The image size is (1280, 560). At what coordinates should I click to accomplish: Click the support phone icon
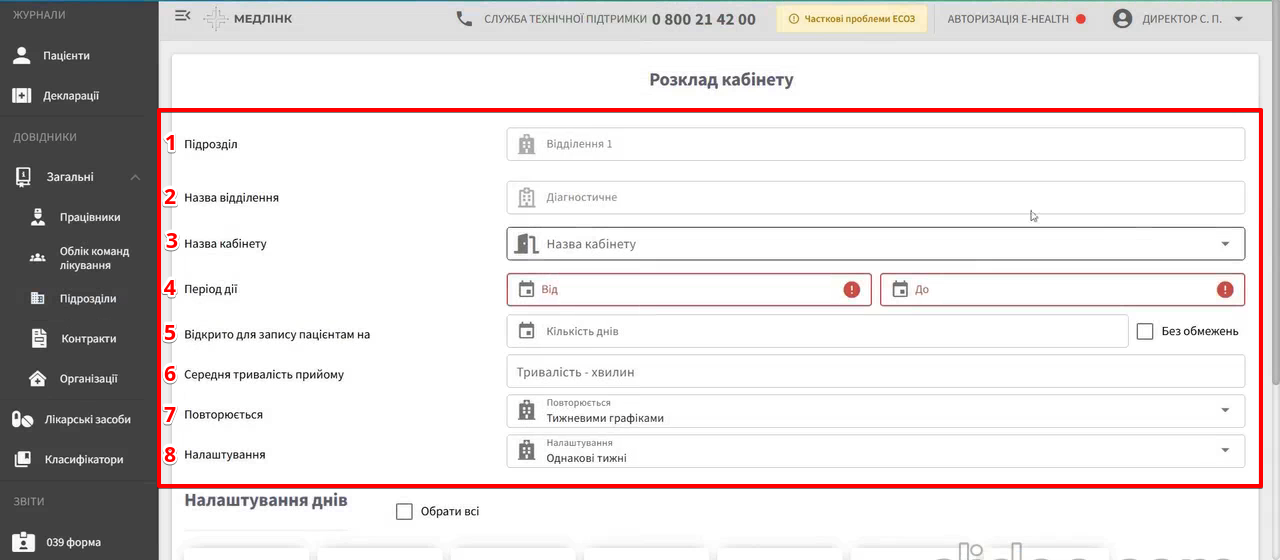pos(464,18)
